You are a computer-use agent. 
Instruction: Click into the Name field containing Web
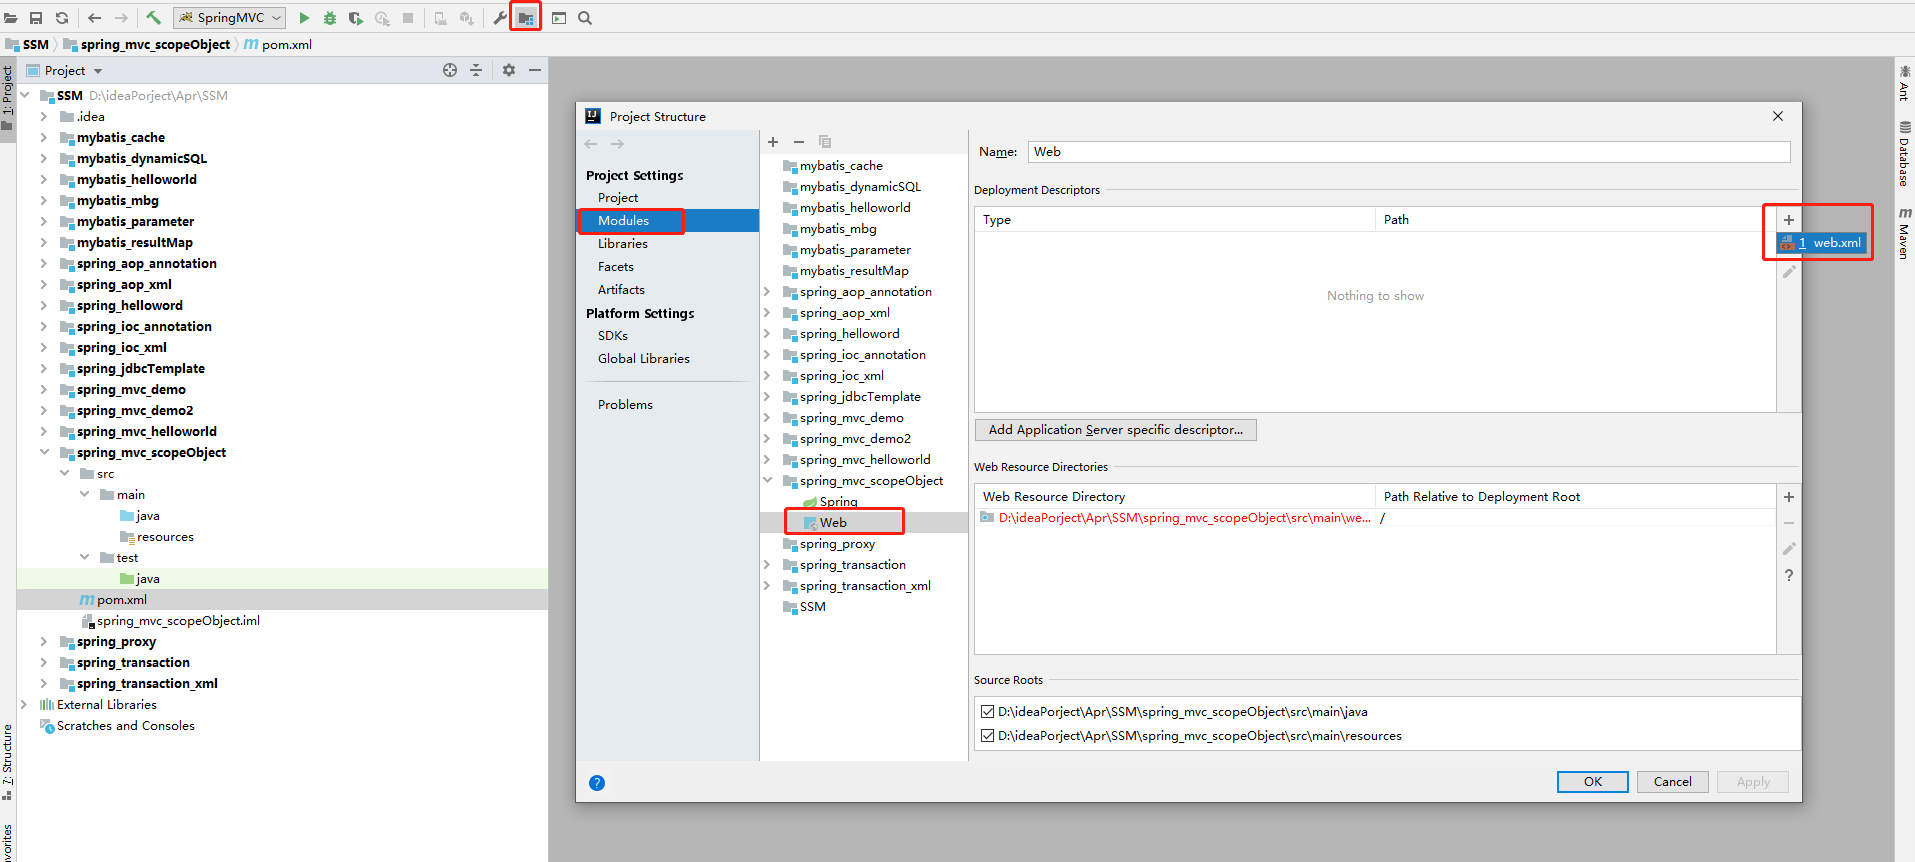click(1409, 152)
